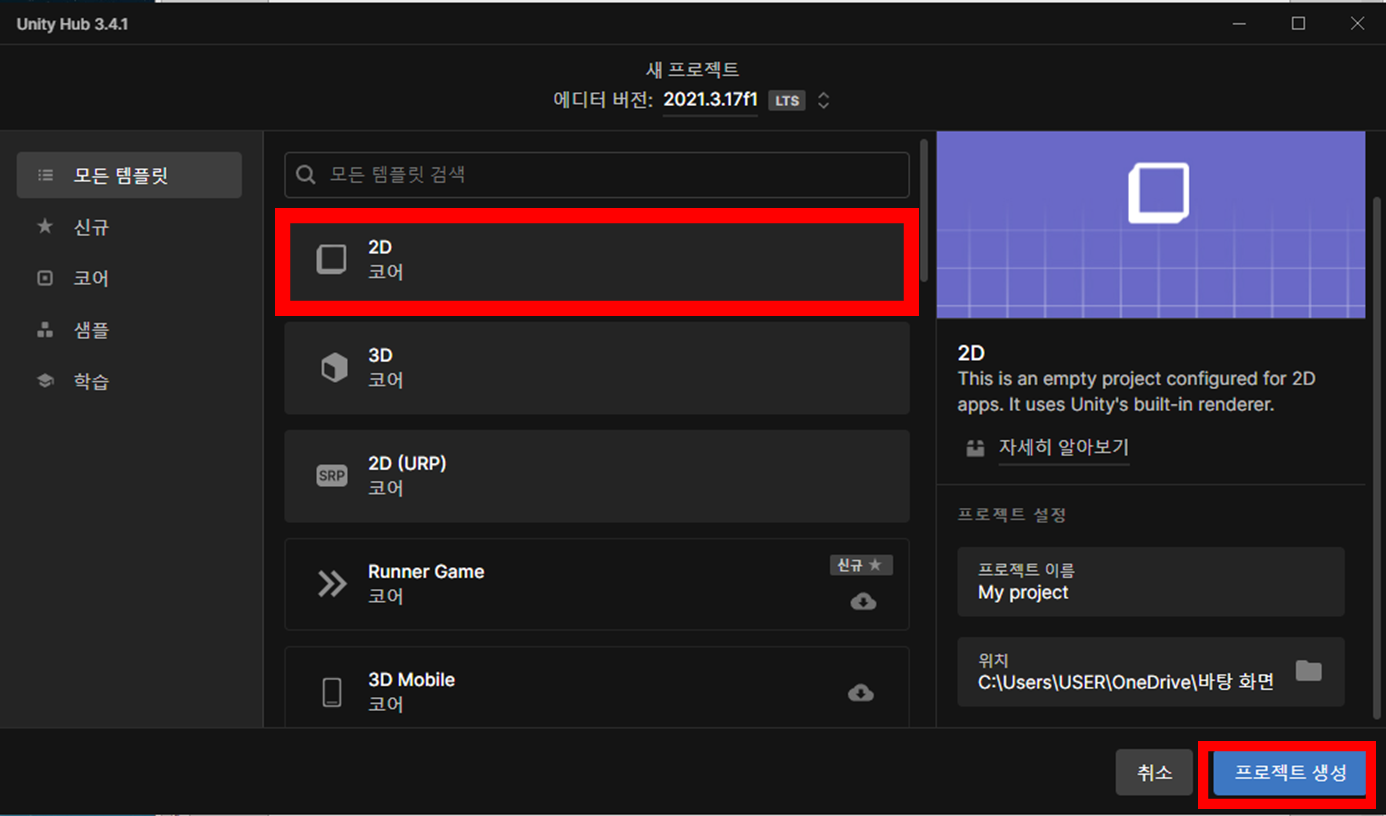1386x816 pixels.
Task: Click the 2D title in details panel
Action: coord(971,353)
